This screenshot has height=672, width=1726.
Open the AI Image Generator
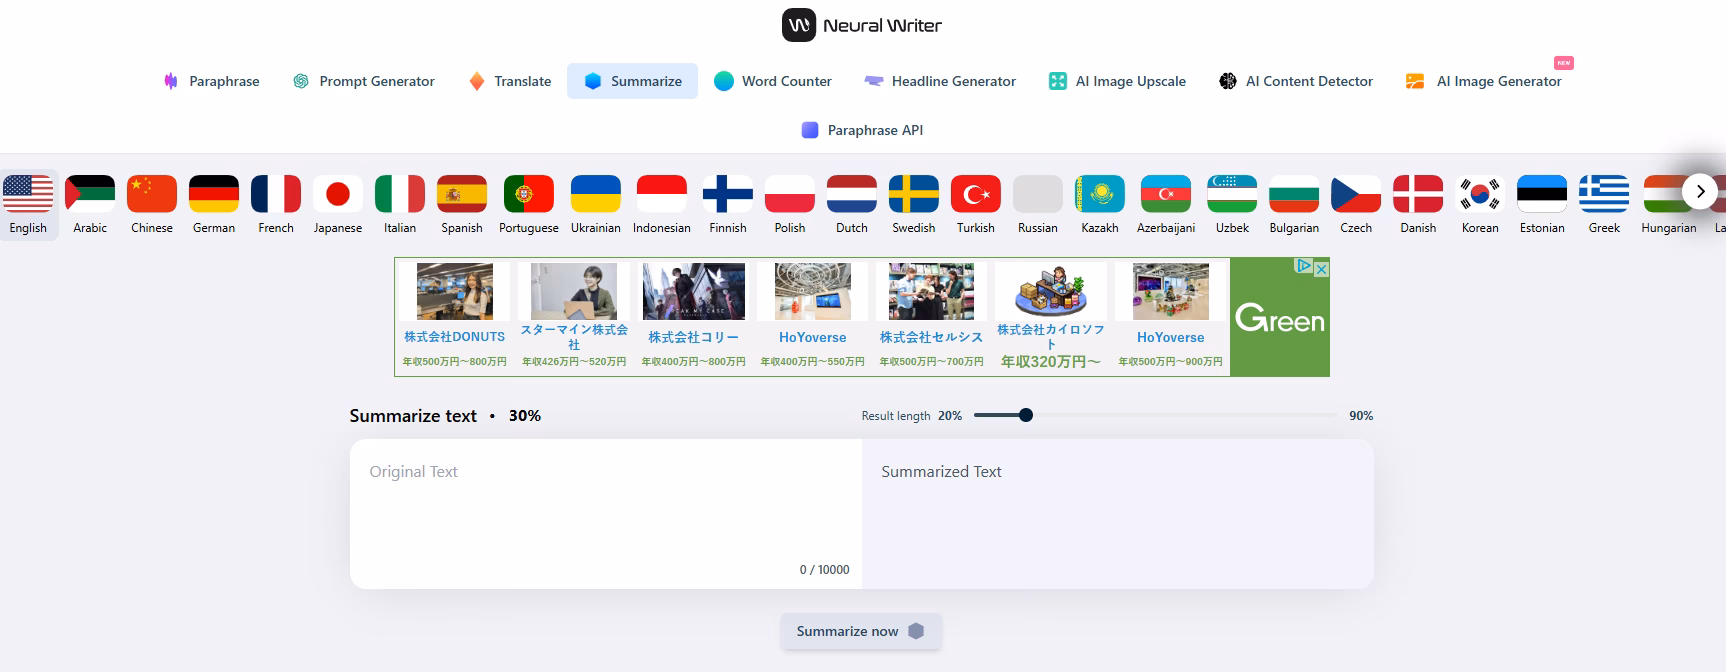[1484, 81]
